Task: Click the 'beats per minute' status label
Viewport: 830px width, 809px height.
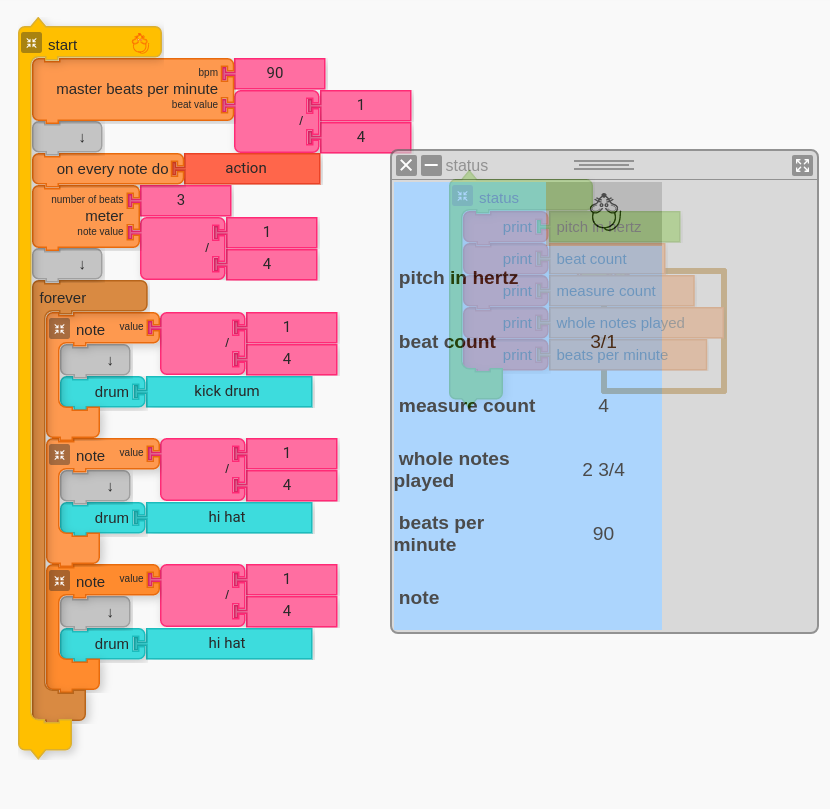Action: (439, 534)
